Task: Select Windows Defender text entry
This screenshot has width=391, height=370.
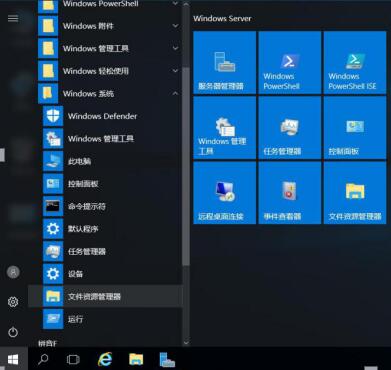Action: tap(102, 116)
